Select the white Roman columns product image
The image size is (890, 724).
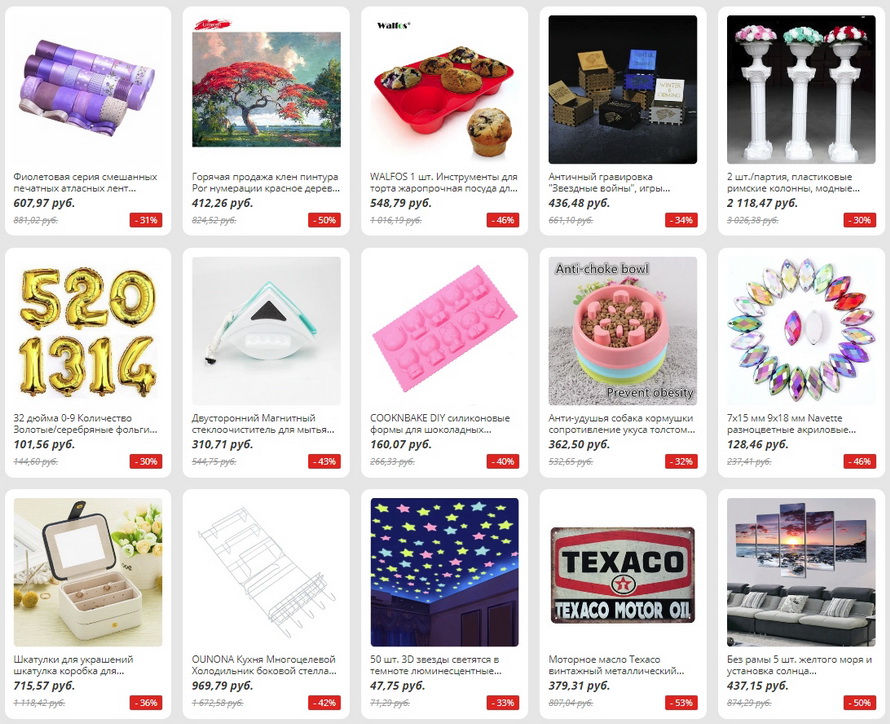pyautogui.click(x=801, y=90)
